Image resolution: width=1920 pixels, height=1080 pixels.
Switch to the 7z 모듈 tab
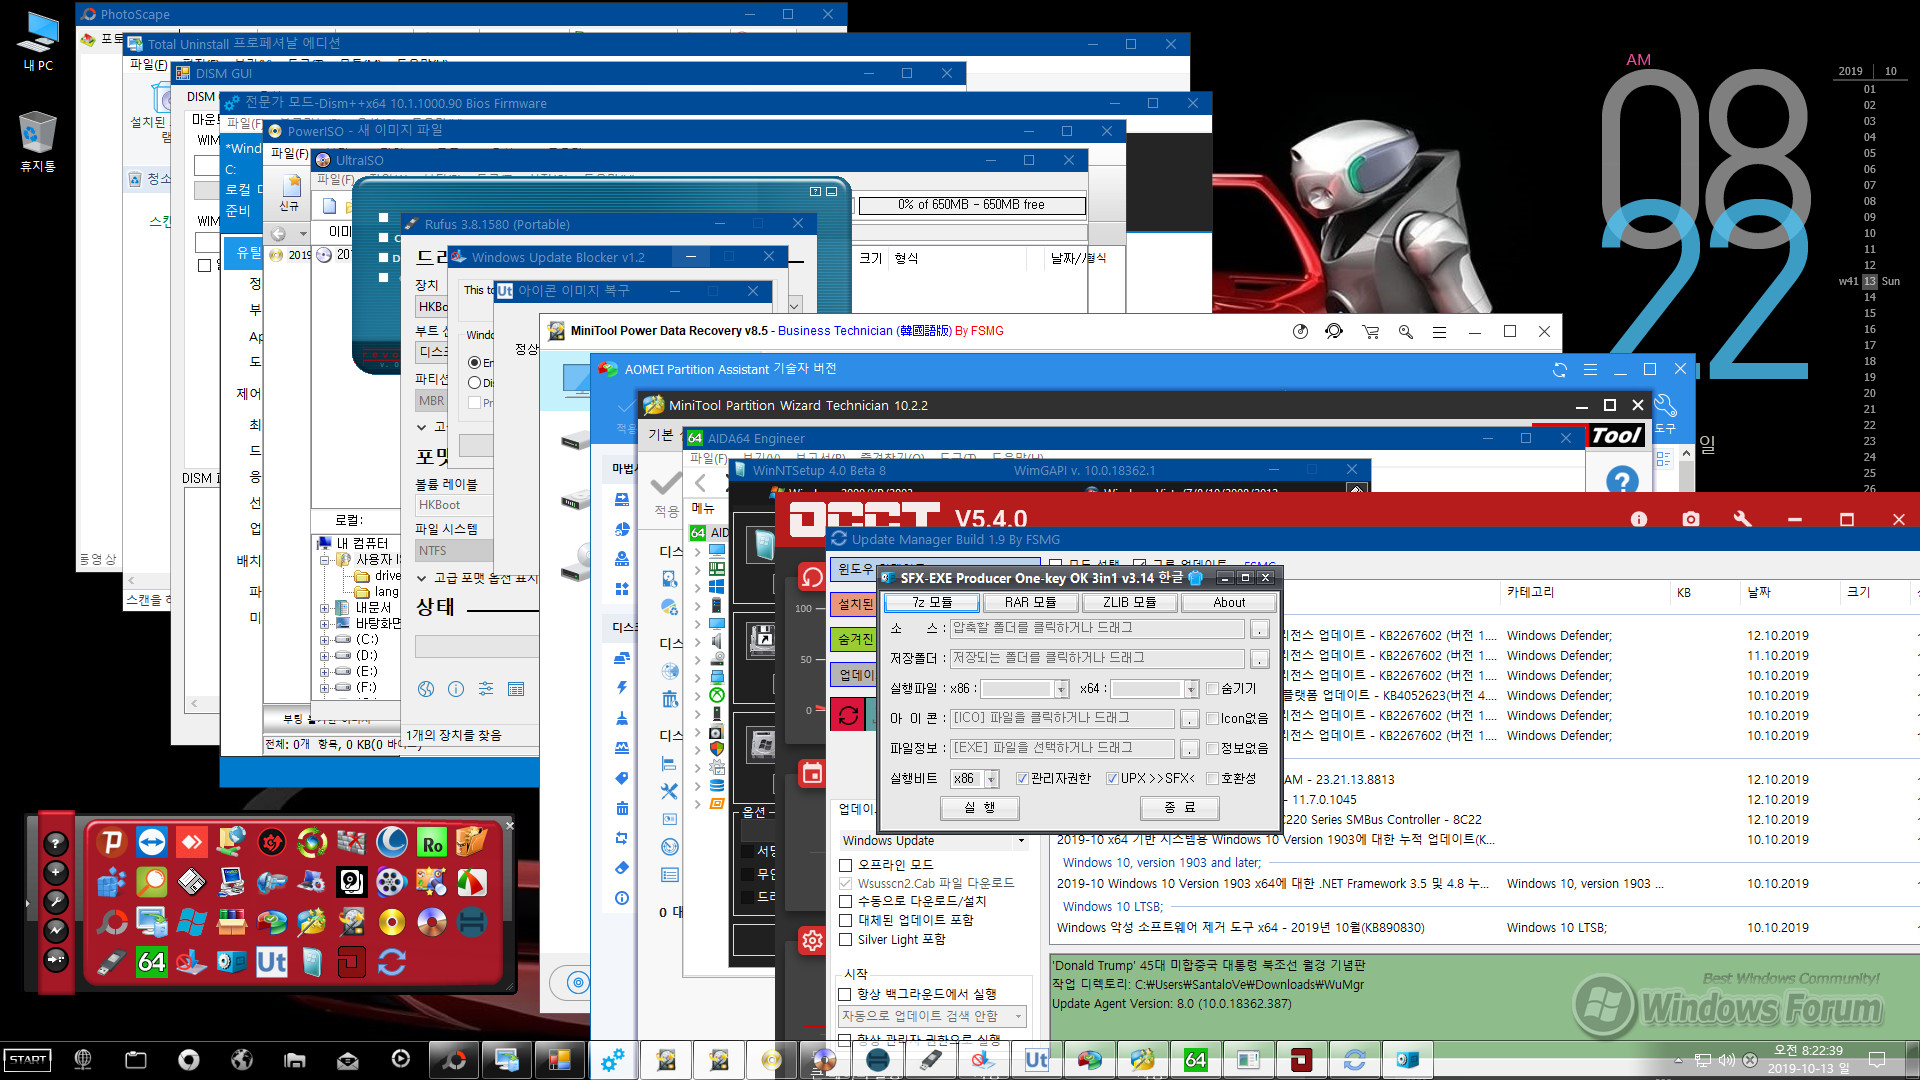tap(932, 603)
